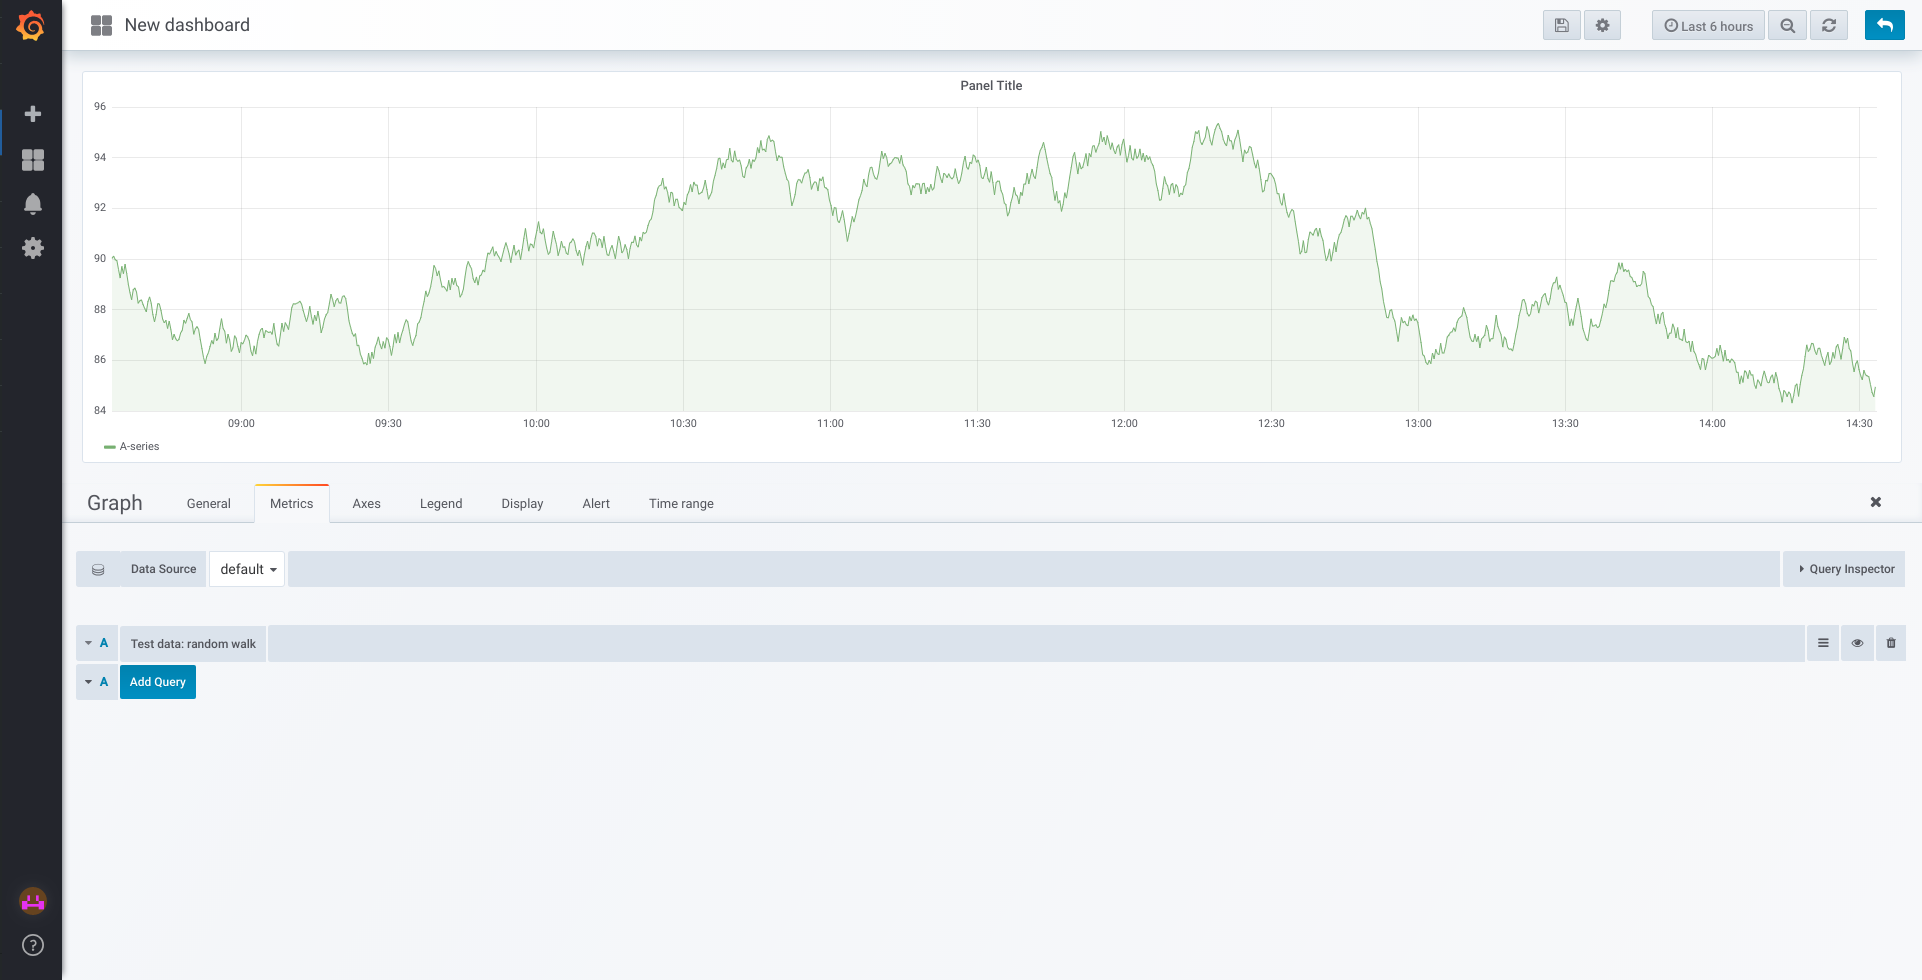This screenshot has width=1922, height=980.
Task: Open the default Data Source dropdown
Action: (246, 568)
